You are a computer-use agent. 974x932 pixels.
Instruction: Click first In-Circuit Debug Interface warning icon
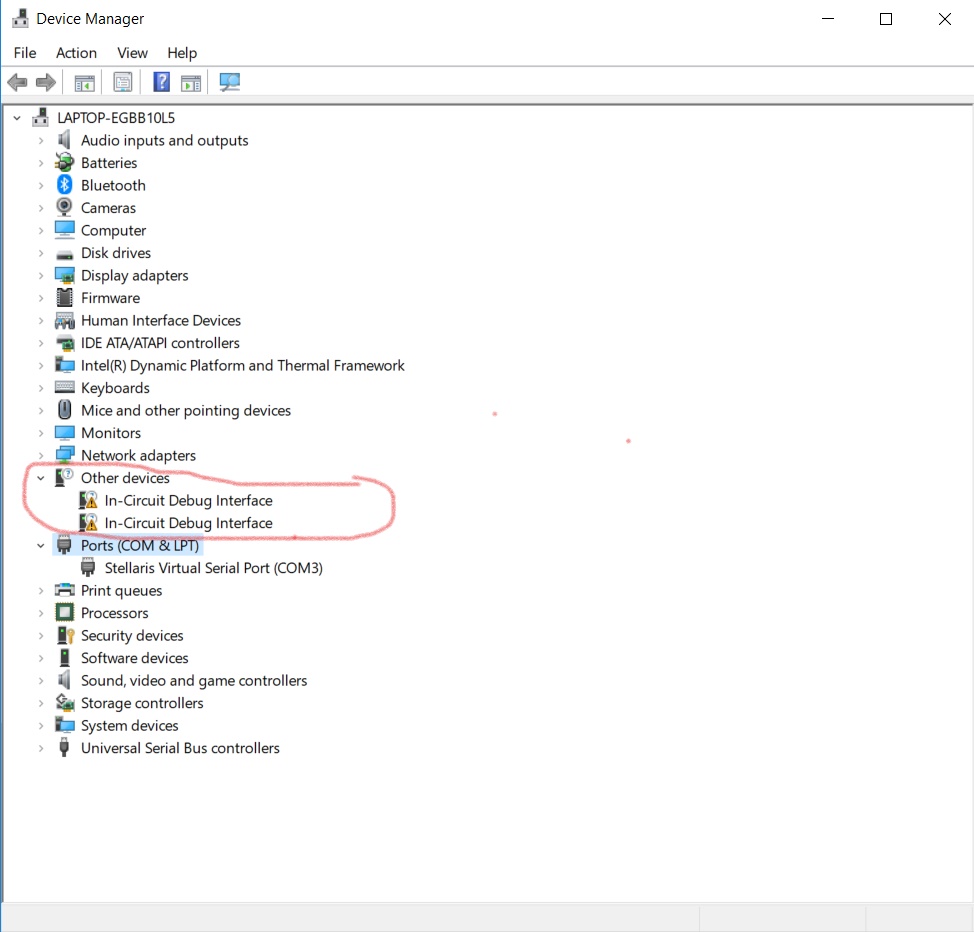click(89, 500)
